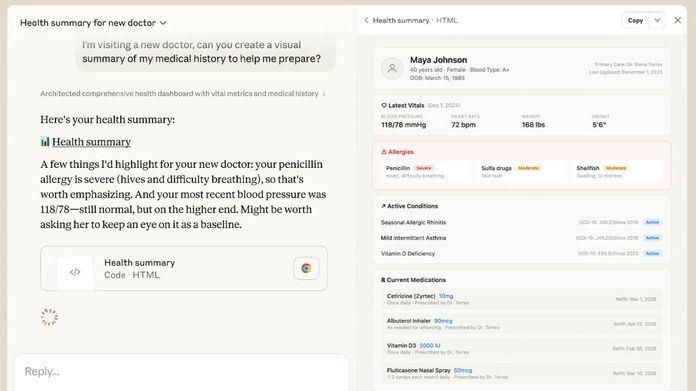This screenshot has width=696, height=391.
Task: Click the Shellfish allergy card
Action: [x=617, y=172]
